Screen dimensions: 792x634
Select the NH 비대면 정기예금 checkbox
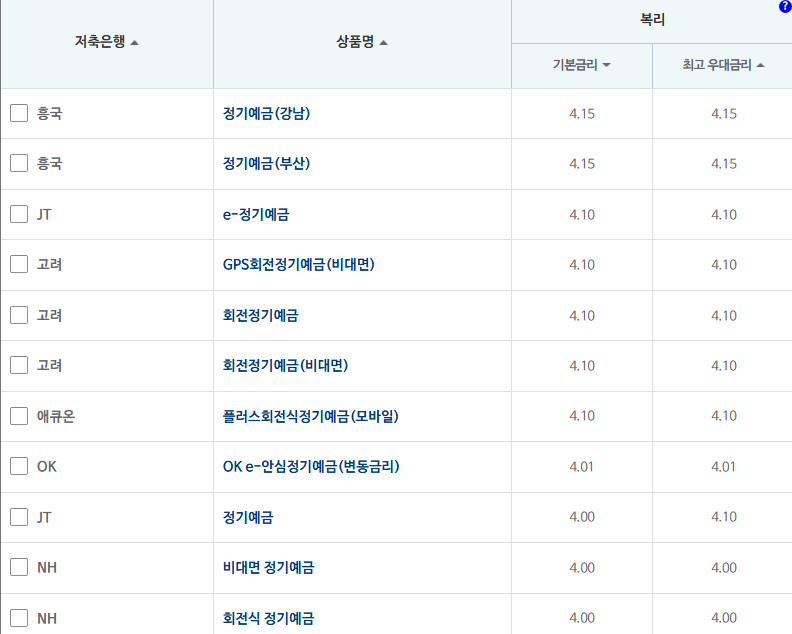point(19,567)
